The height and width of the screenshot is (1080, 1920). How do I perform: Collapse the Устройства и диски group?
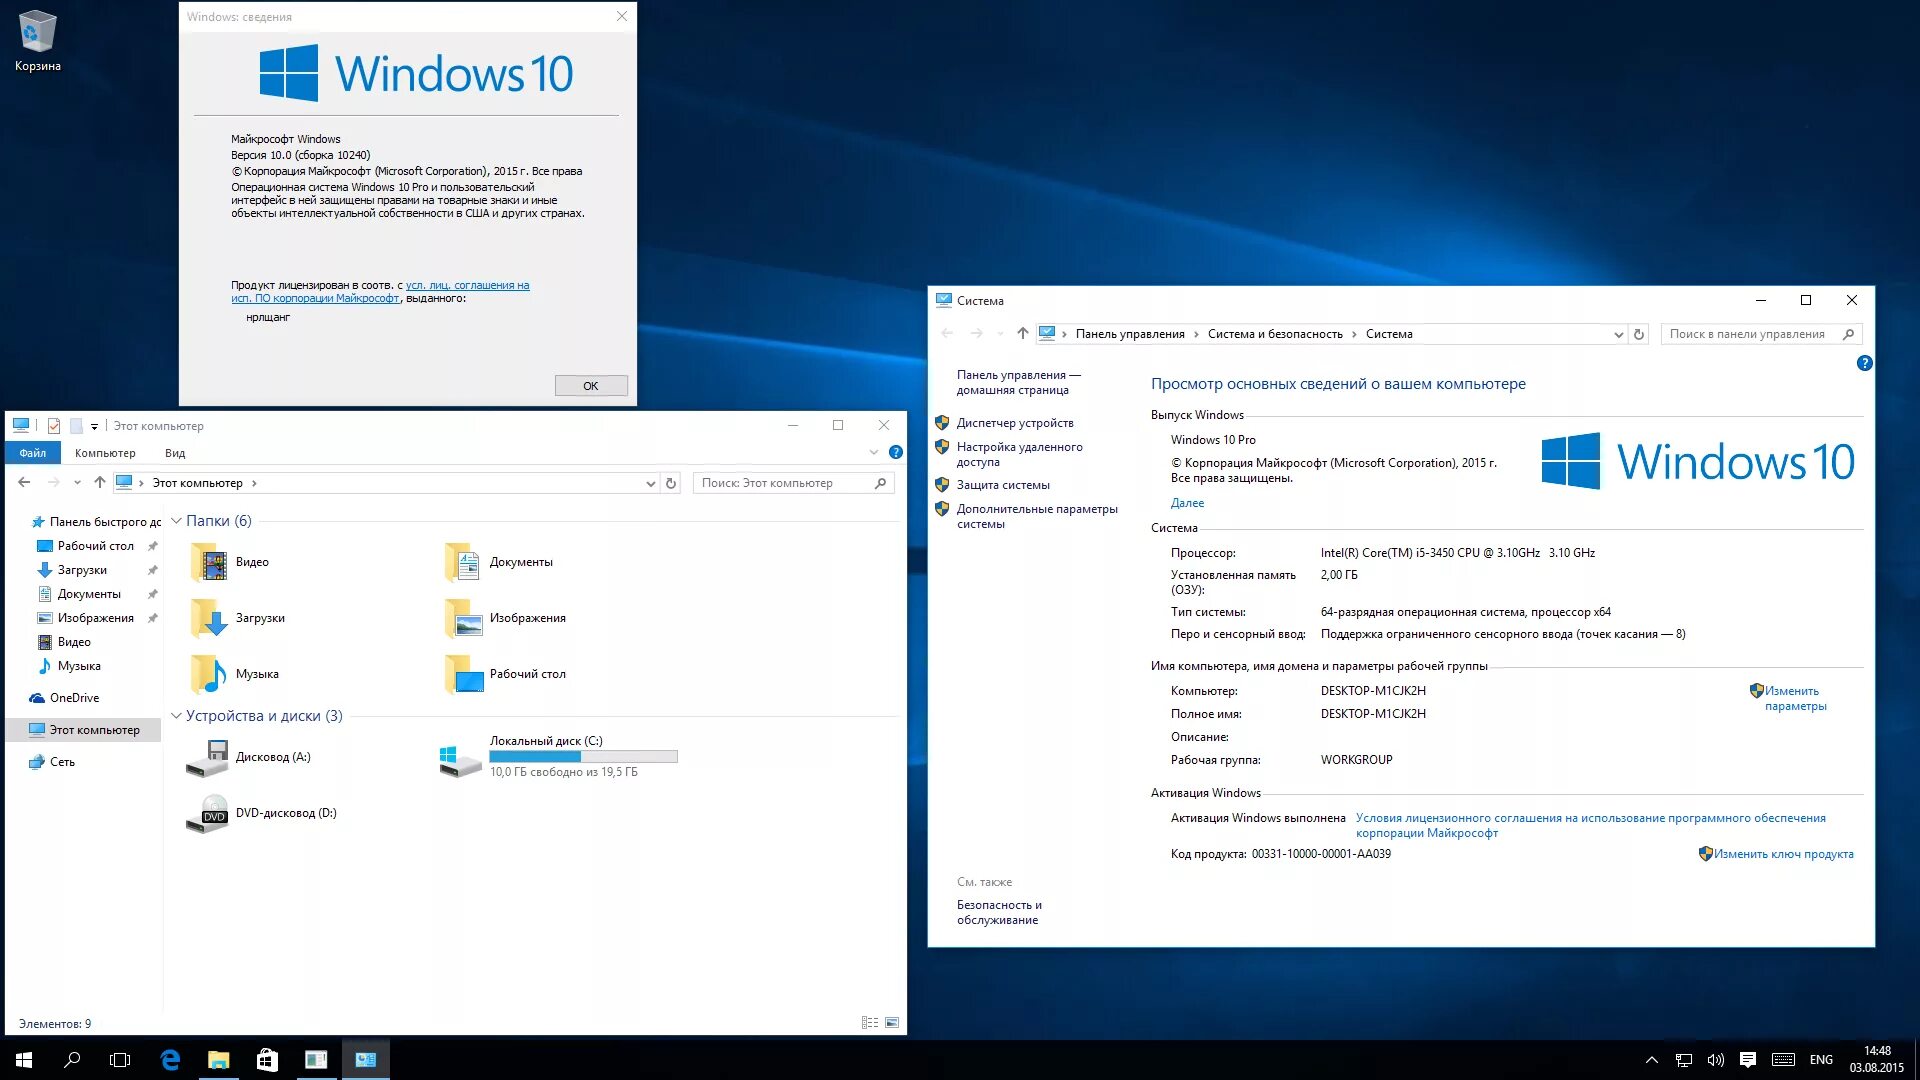[176, 716]
